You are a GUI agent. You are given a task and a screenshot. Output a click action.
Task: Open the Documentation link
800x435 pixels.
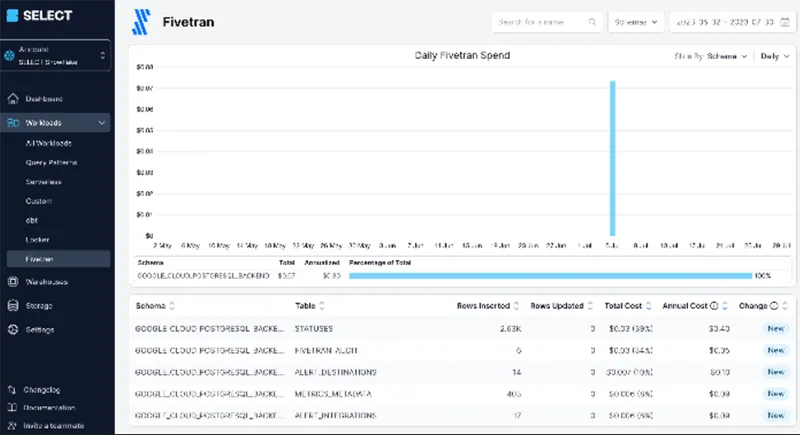(49, 407)
